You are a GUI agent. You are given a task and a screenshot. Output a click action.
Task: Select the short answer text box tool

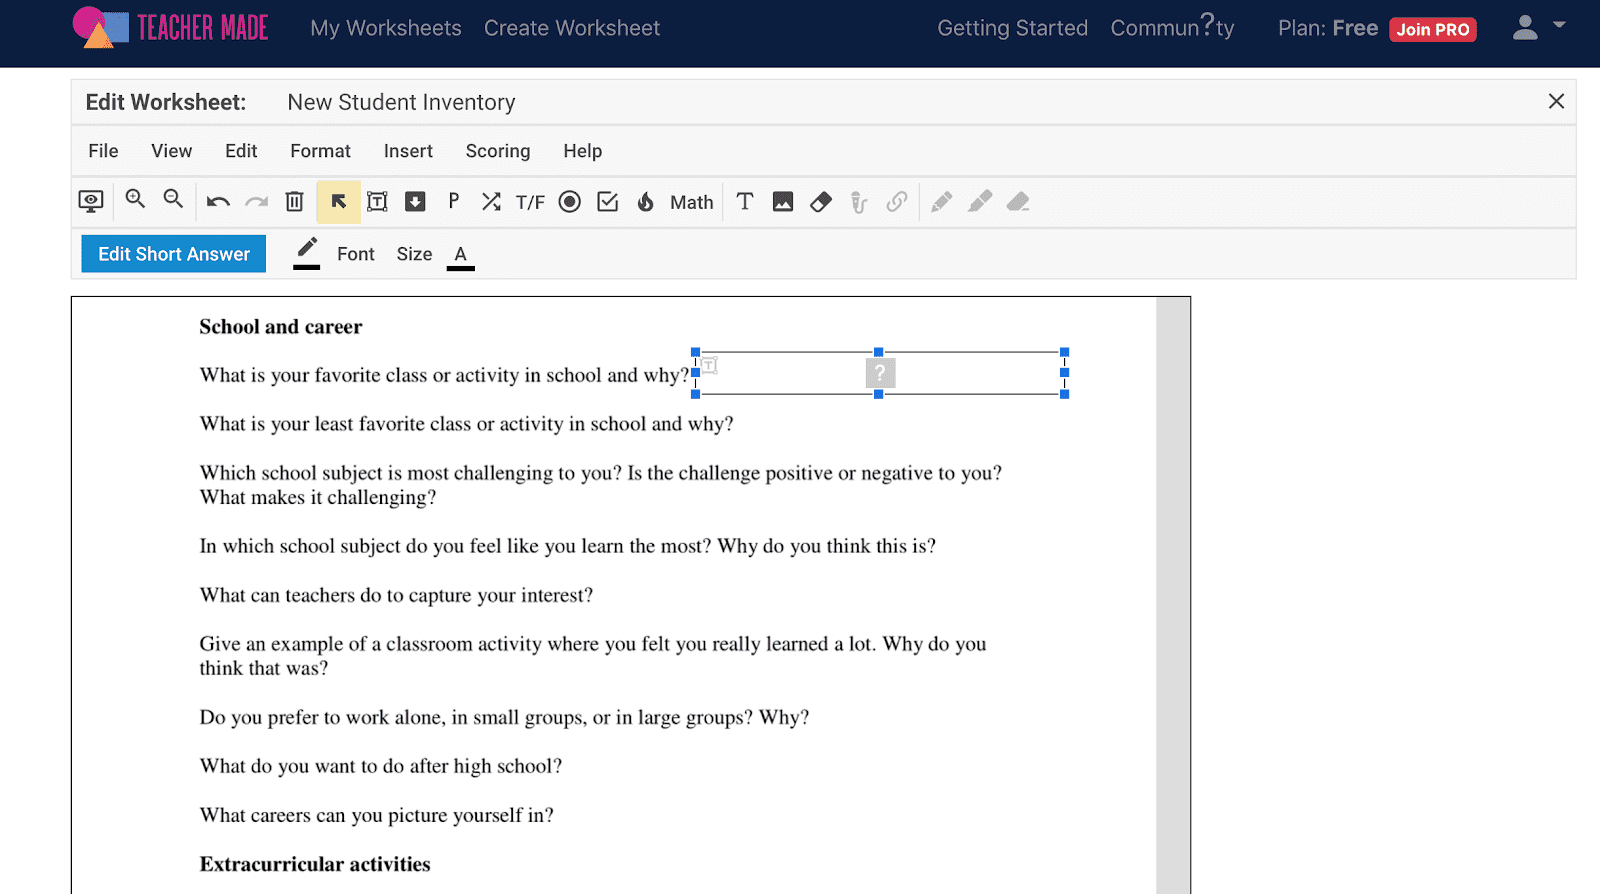coord(377,202)
